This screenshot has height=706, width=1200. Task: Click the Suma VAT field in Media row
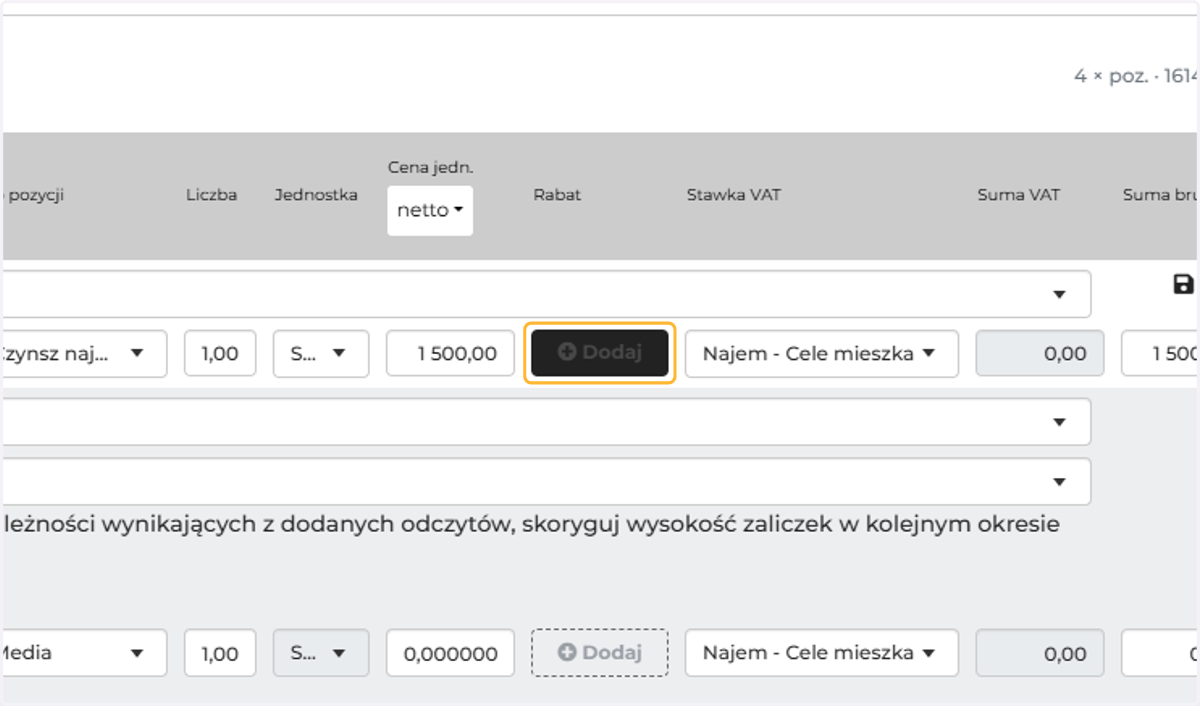tap(1040, 653)
